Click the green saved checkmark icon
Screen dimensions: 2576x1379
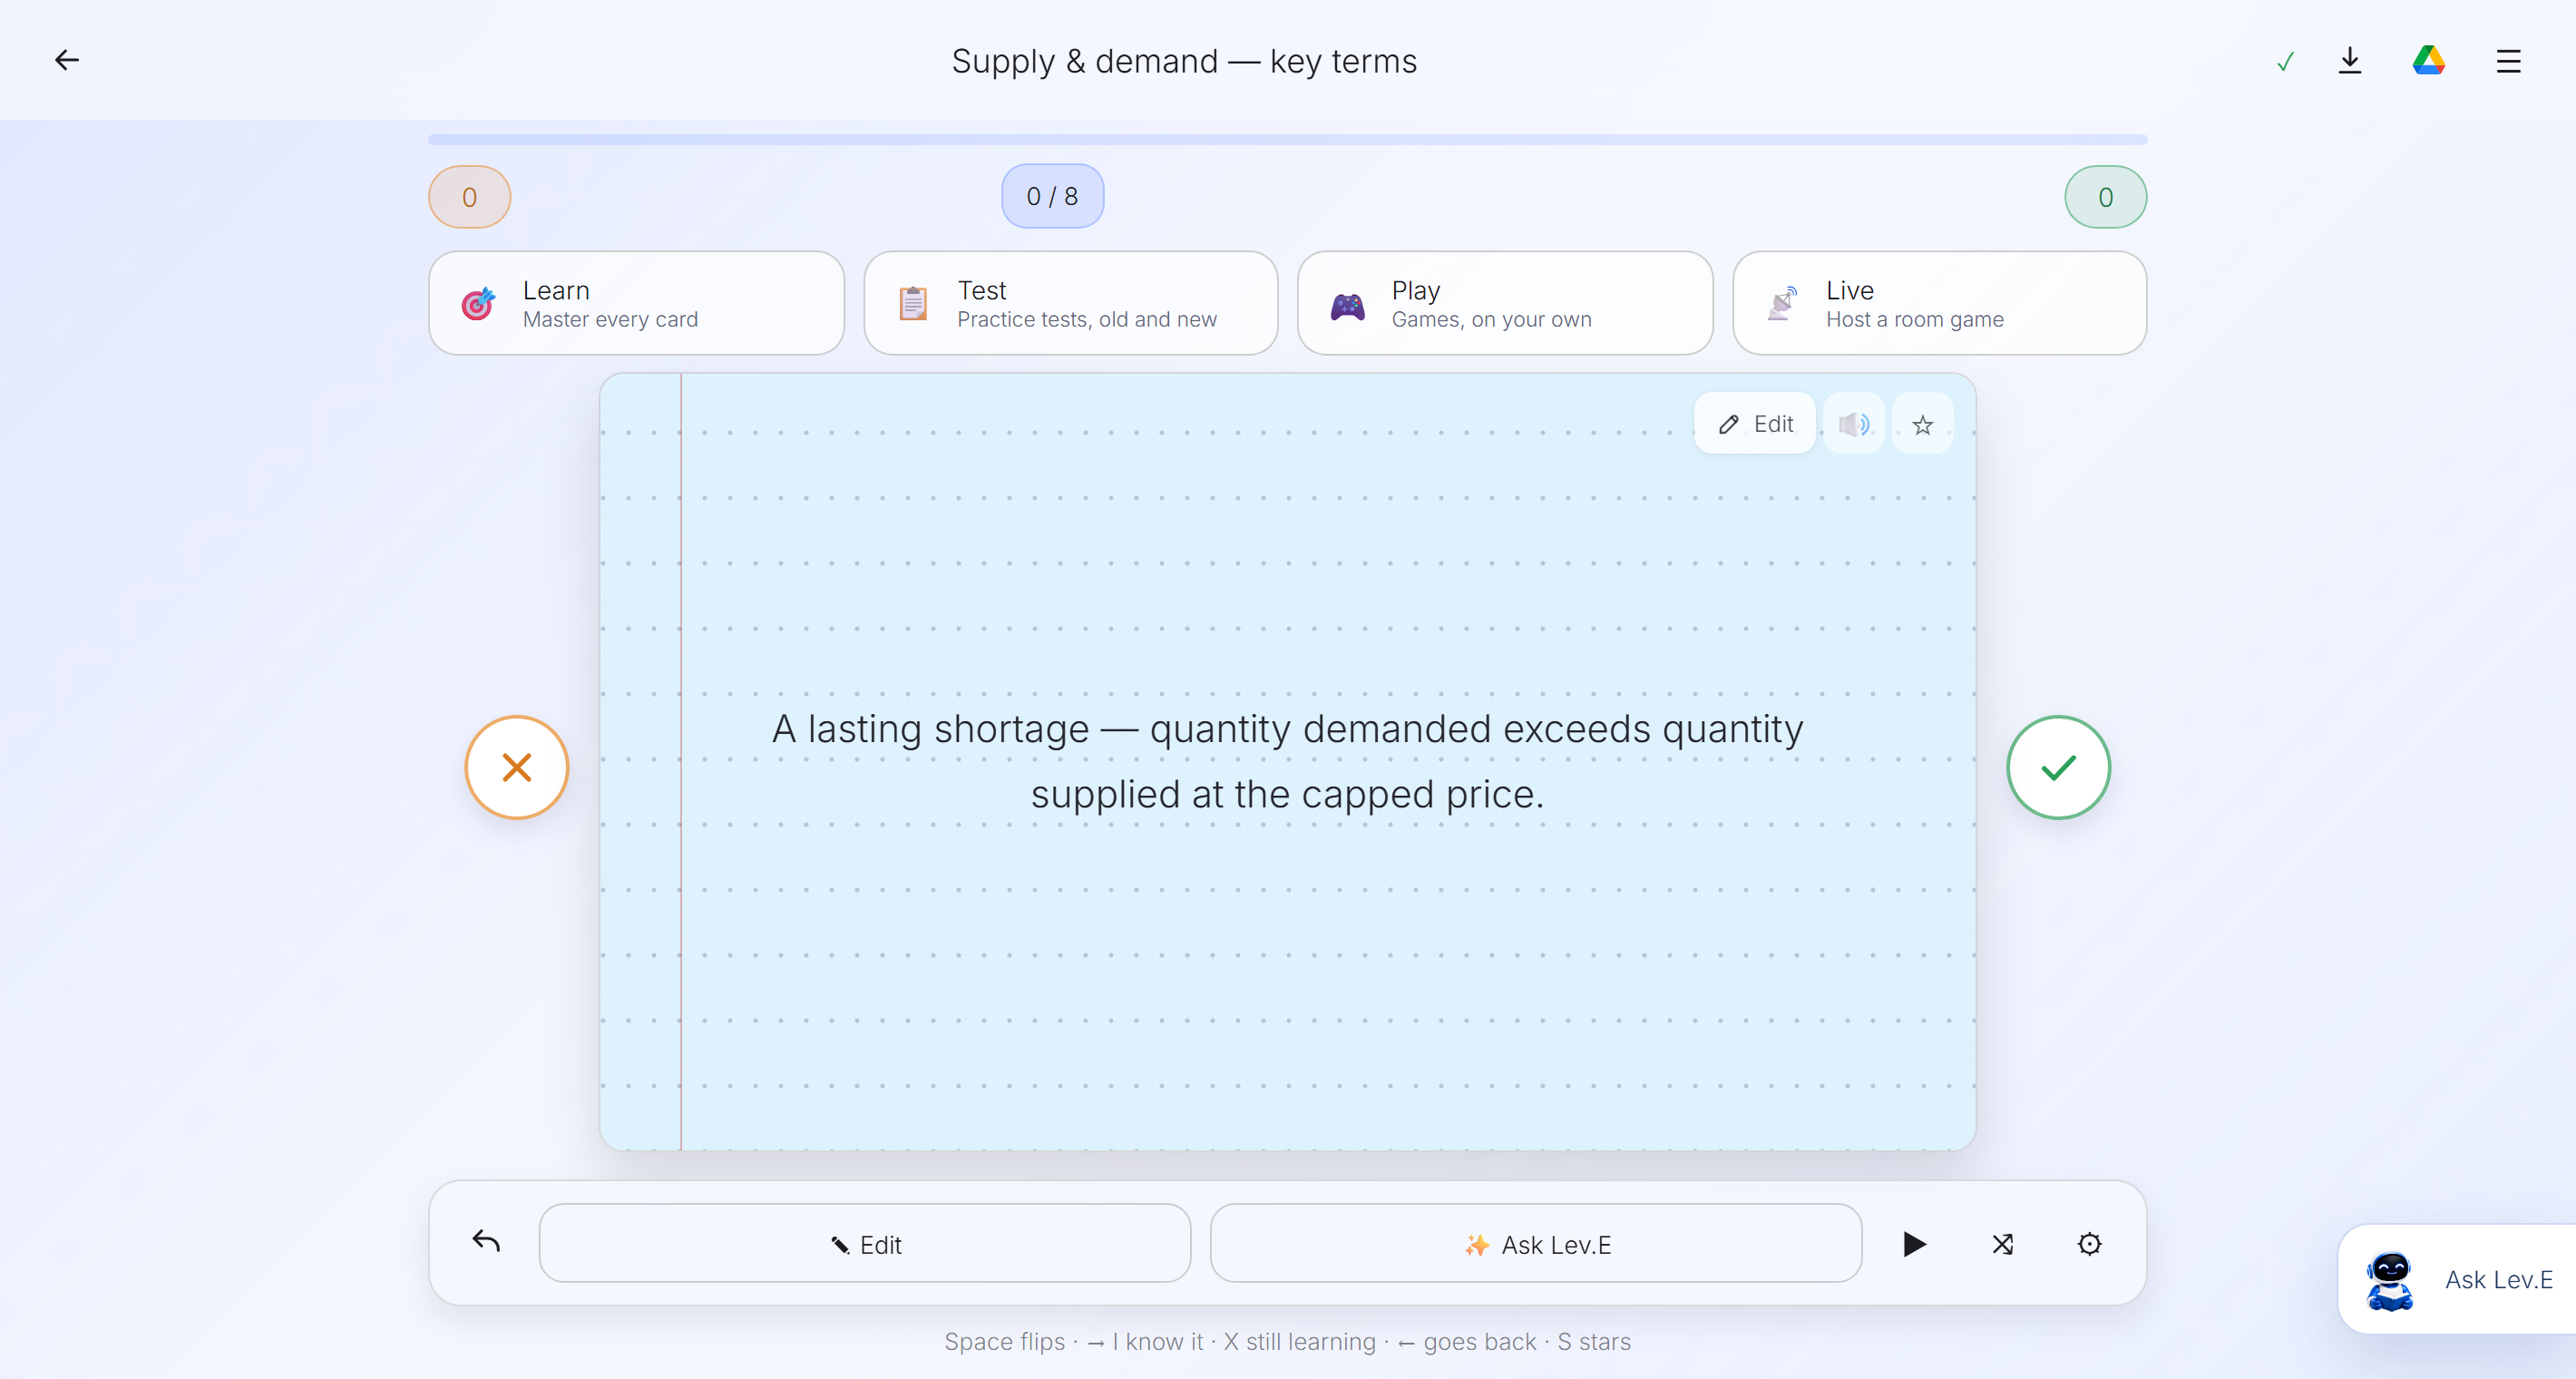point(2285,62)
